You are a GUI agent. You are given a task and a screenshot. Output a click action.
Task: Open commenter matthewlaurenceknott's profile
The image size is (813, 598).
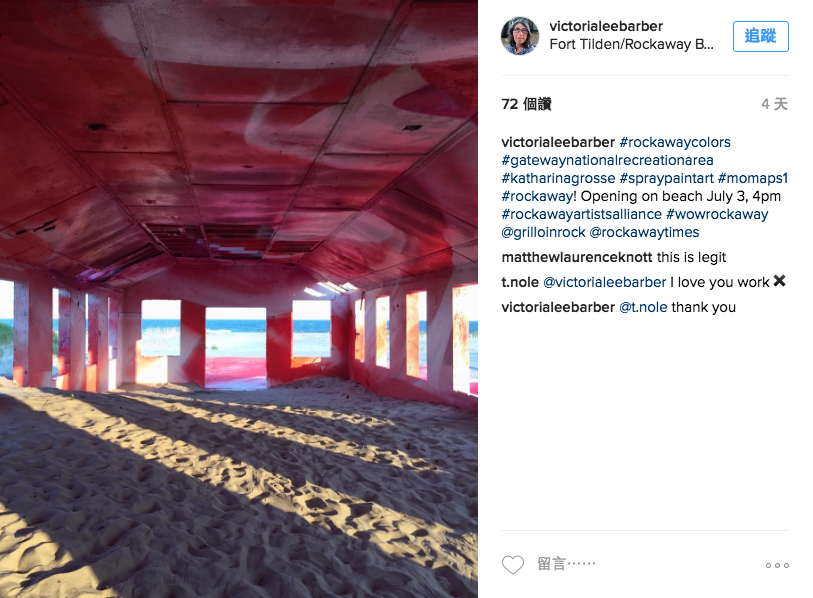tap(577, 257)
